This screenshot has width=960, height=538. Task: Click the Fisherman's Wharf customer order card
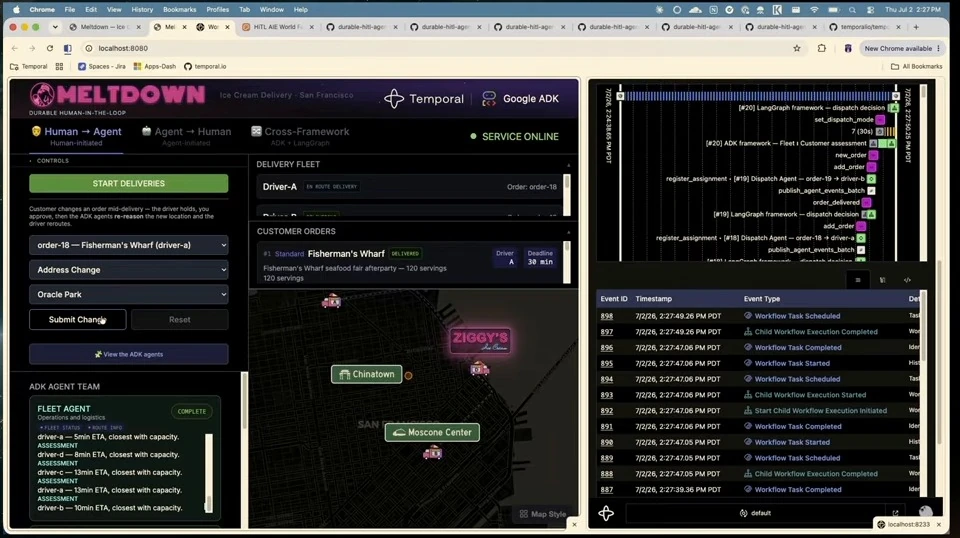[x=410, y=264]
